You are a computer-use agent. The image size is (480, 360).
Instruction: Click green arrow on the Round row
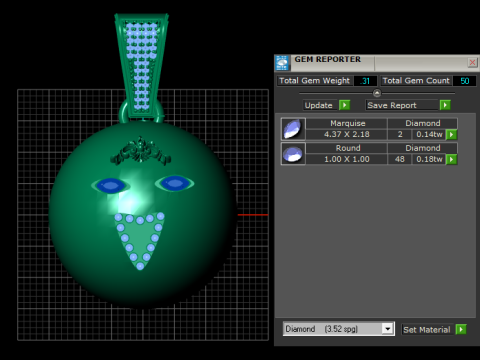click(x=451, y=159)
